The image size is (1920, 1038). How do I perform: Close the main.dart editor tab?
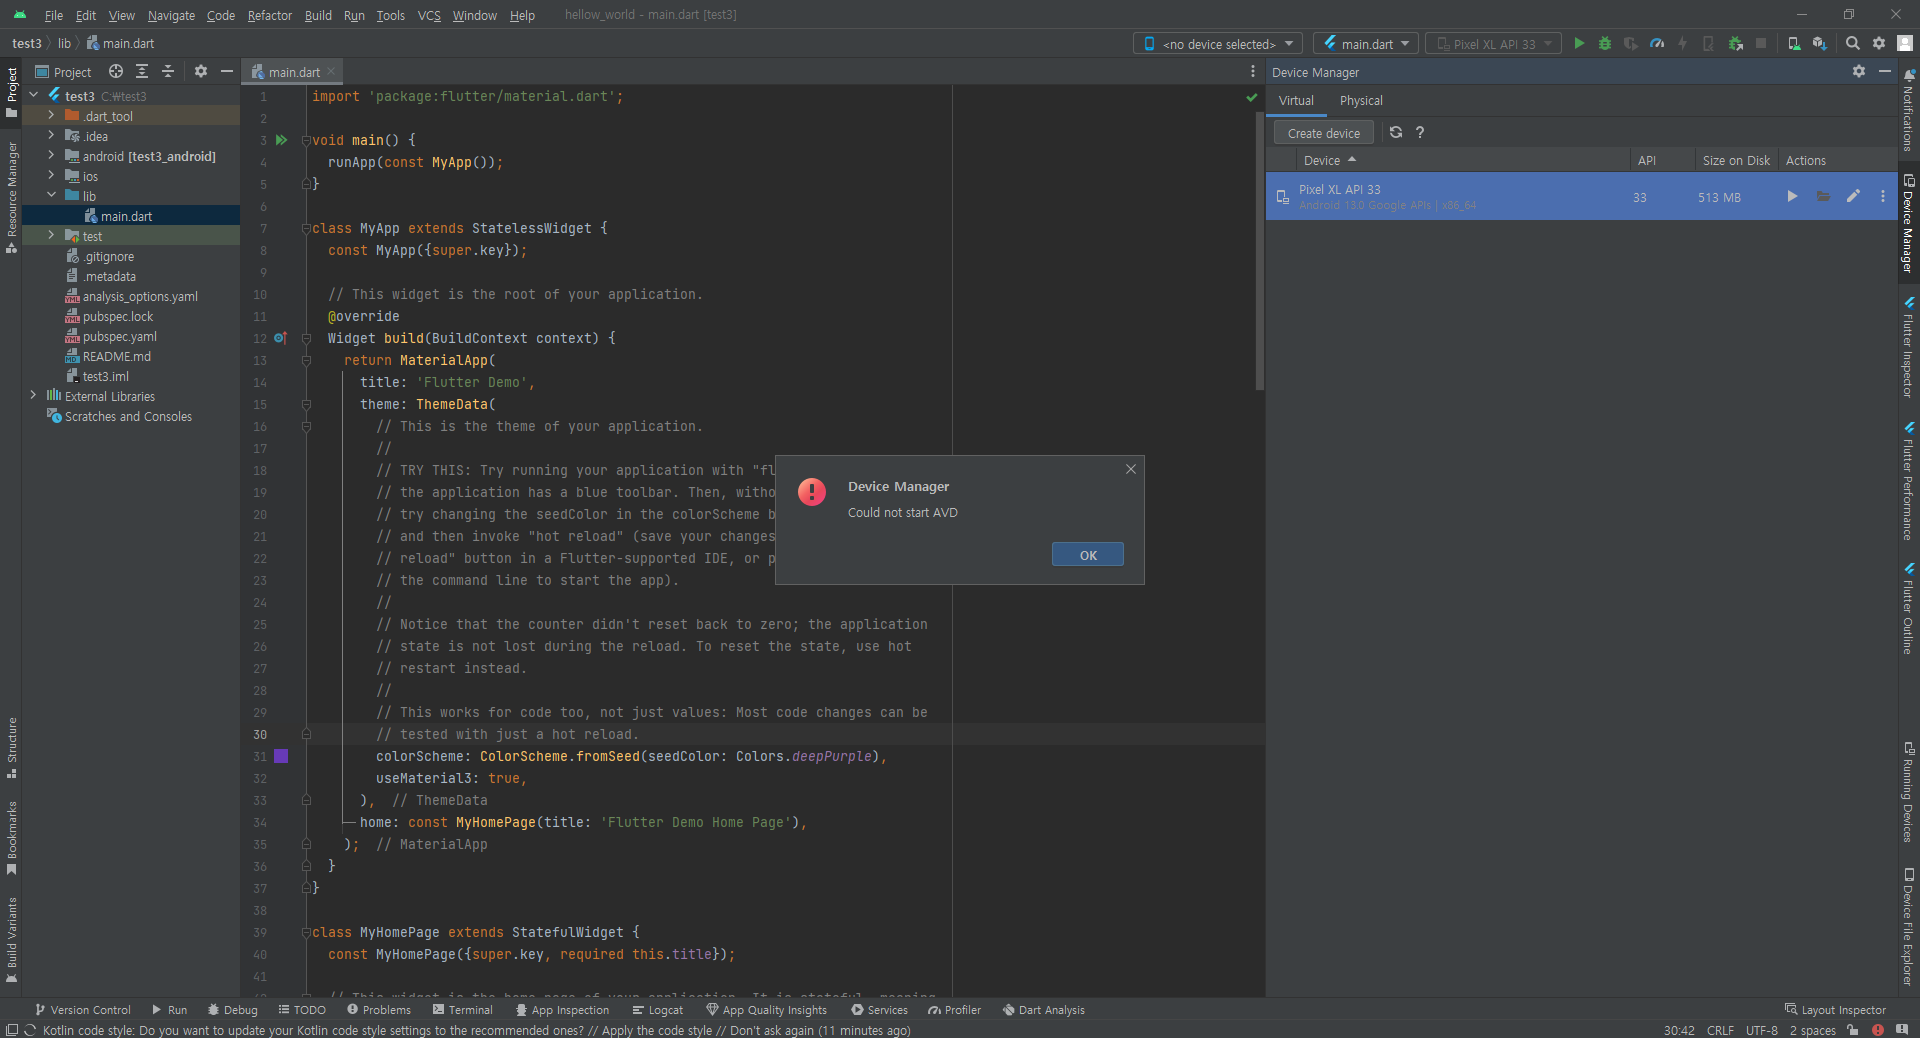coord(331,71)
